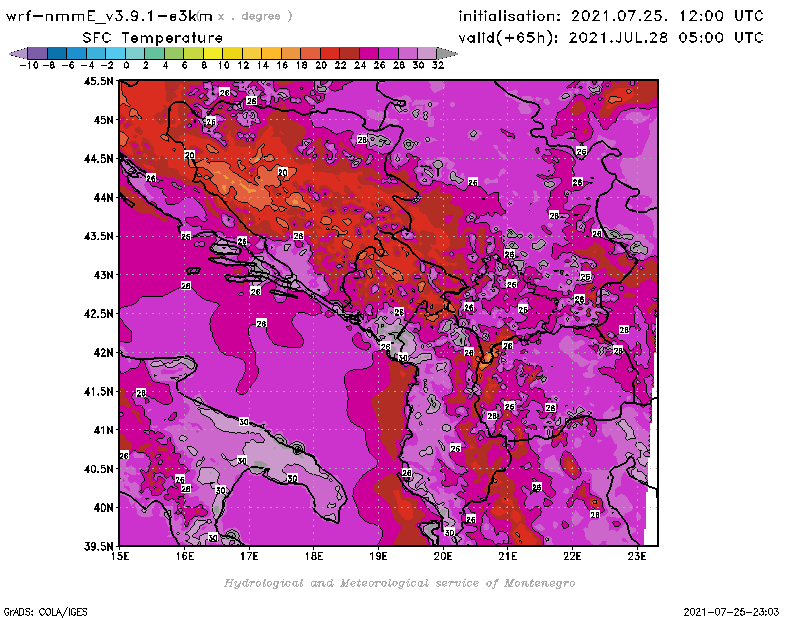Click the 'SFC Temperature' title
The width and height of the screenshot is (800, 618).
click(153, 38)
